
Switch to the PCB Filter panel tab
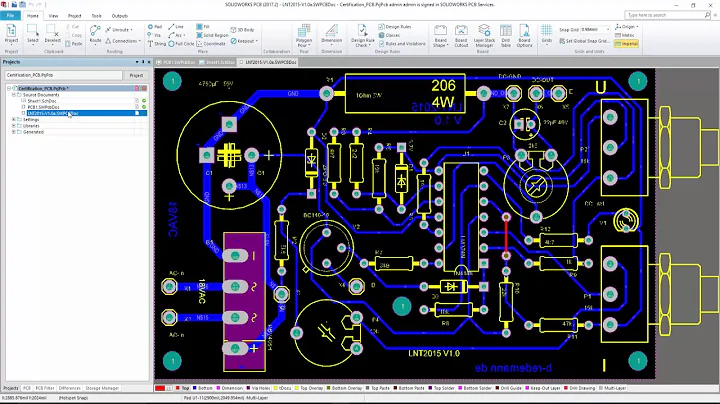tap(45, 388)
